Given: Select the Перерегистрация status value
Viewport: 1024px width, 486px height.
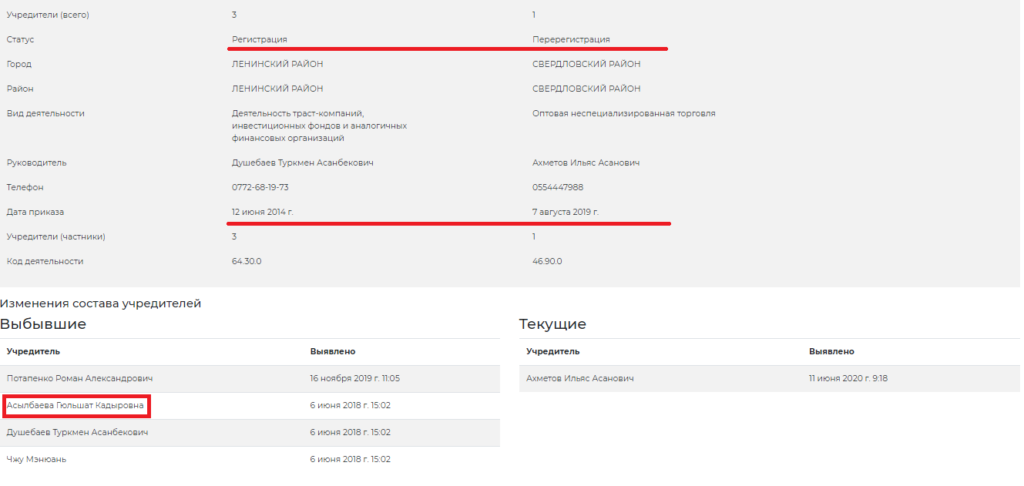Looking at the screenshot, I should point(572,39).
